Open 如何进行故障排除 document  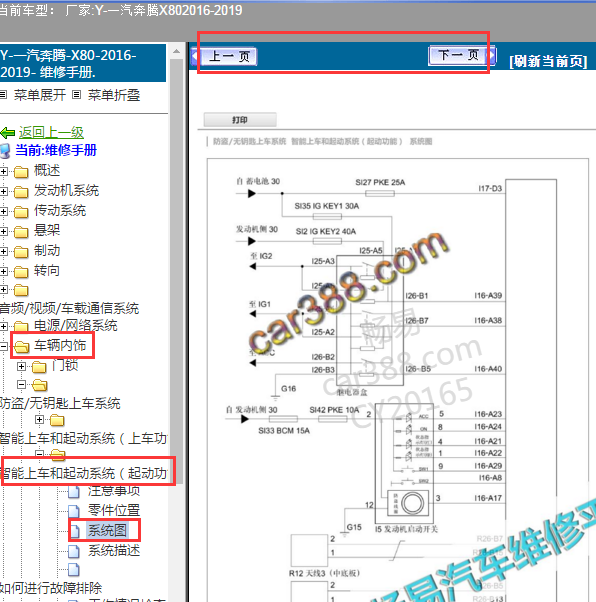(x=51, y=588)
